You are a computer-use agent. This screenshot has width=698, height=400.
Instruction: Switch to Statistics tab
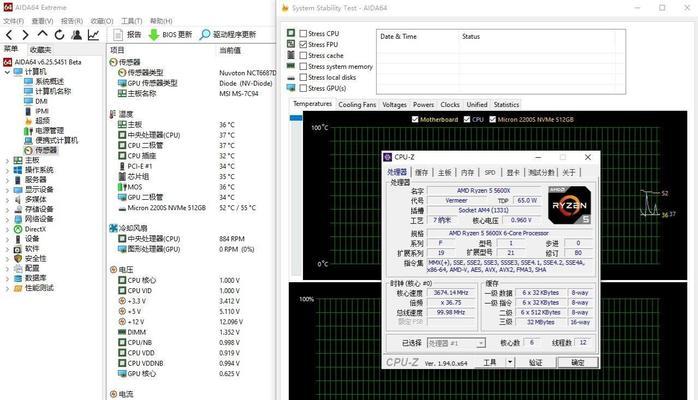pyautogui.click(x=506, y=105)
